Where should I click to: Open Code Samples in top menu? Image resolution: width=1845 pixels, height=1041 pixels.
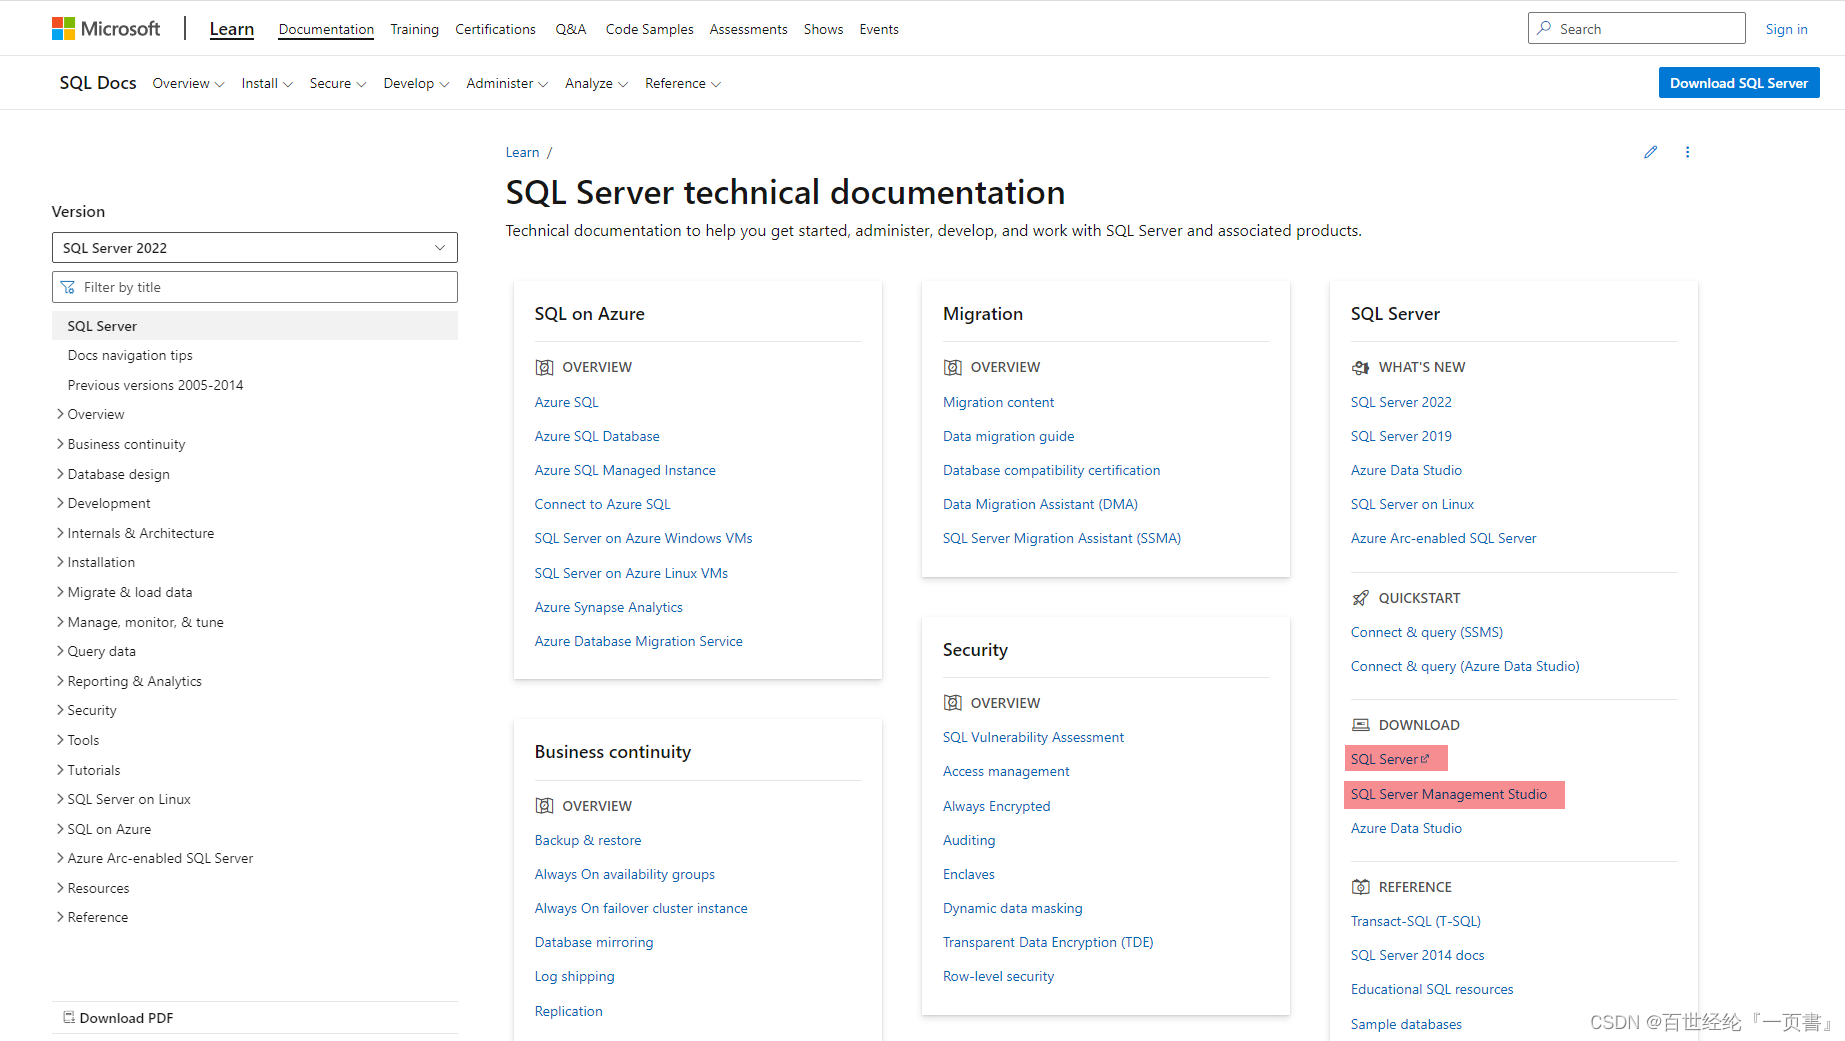[649, 29]
